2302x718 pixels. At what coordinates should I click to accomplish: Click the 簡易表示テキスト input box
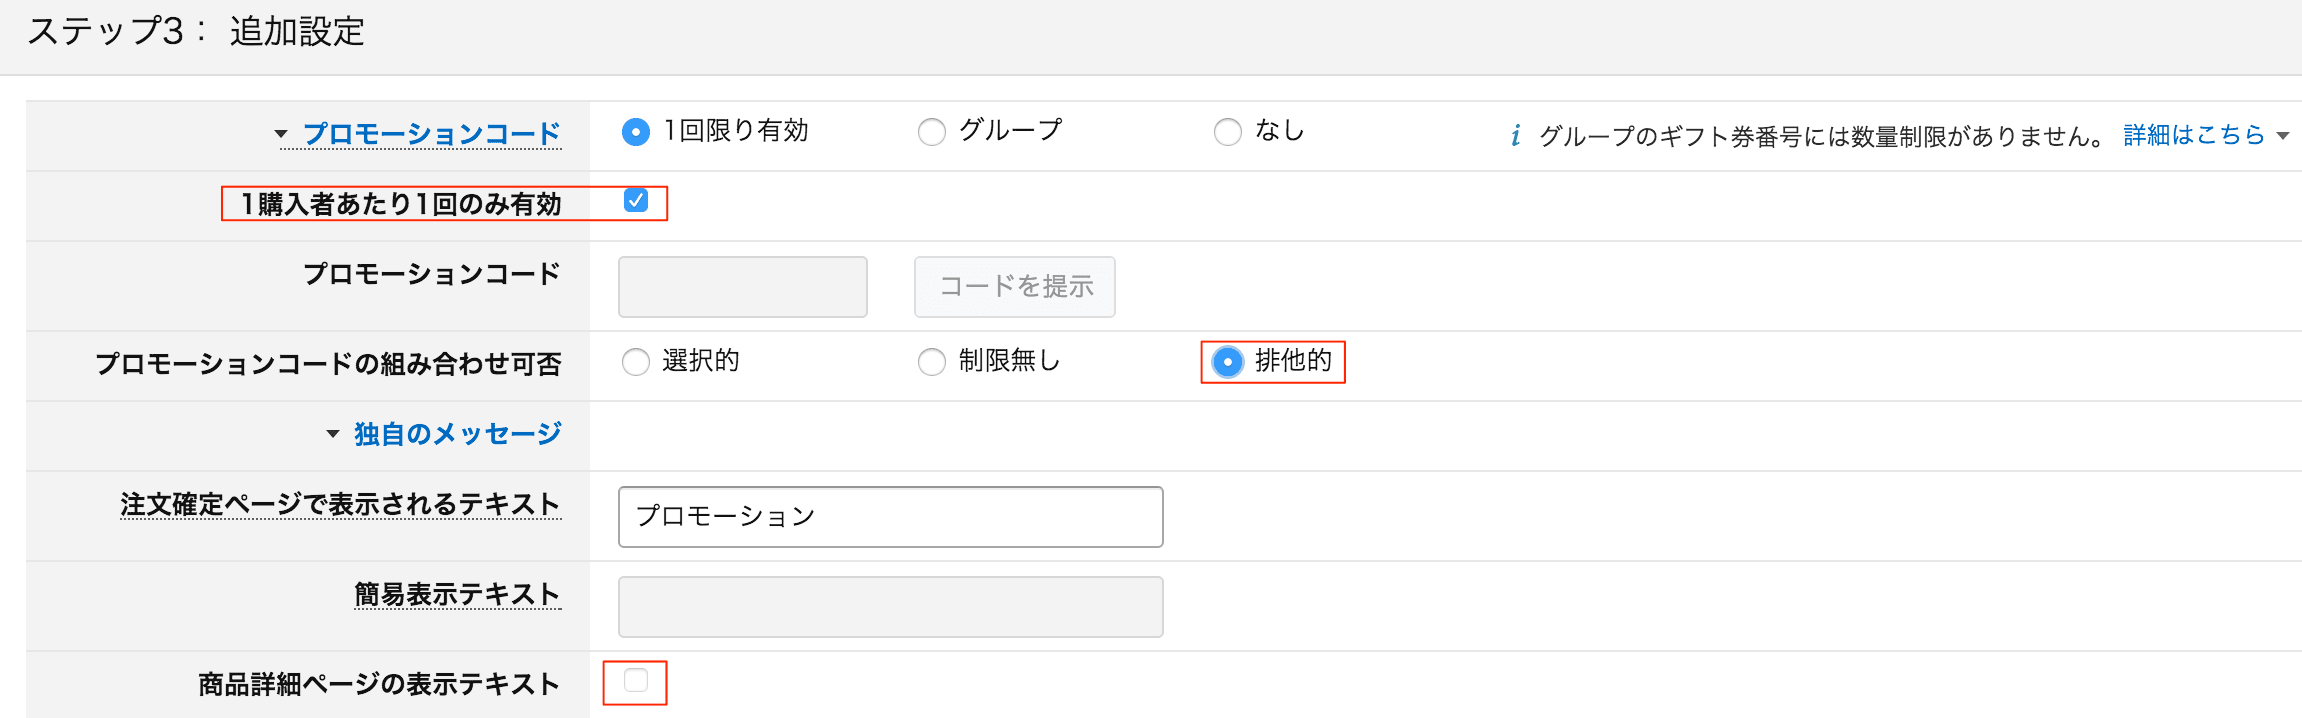(890, 607)
